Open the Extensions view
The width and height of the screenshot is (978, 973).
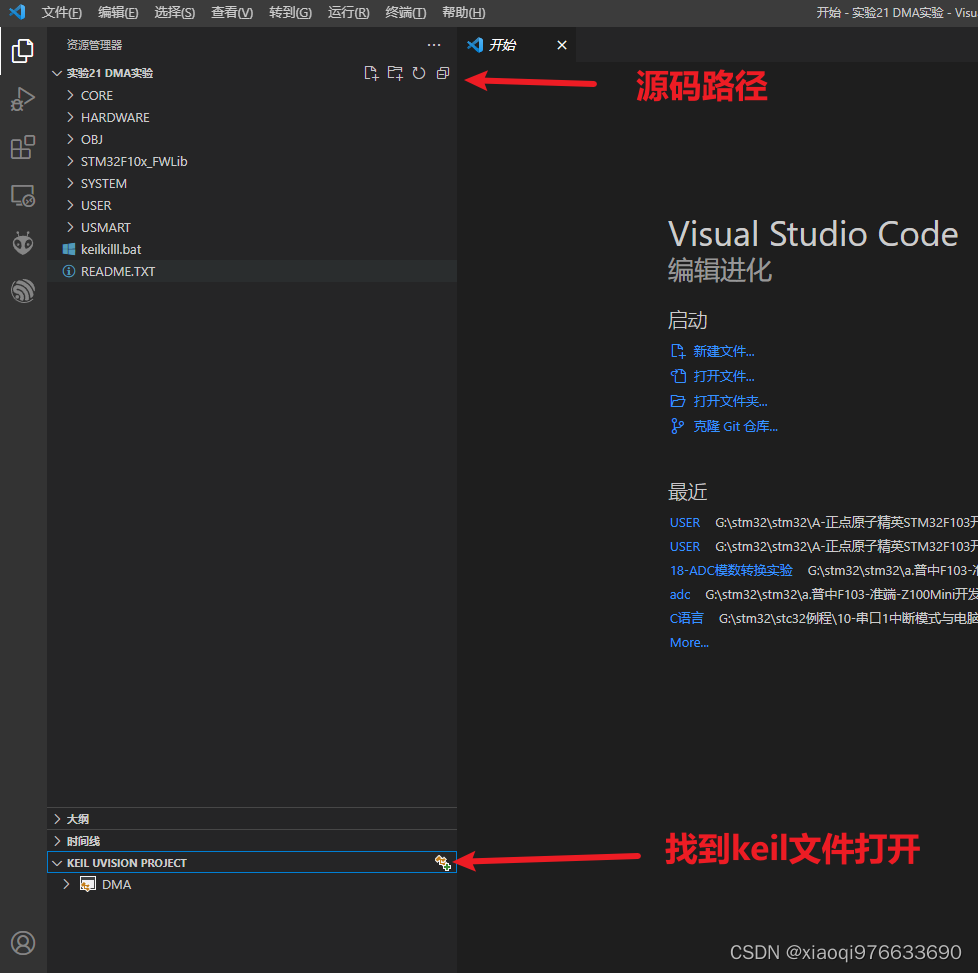[x=22, y=147]
